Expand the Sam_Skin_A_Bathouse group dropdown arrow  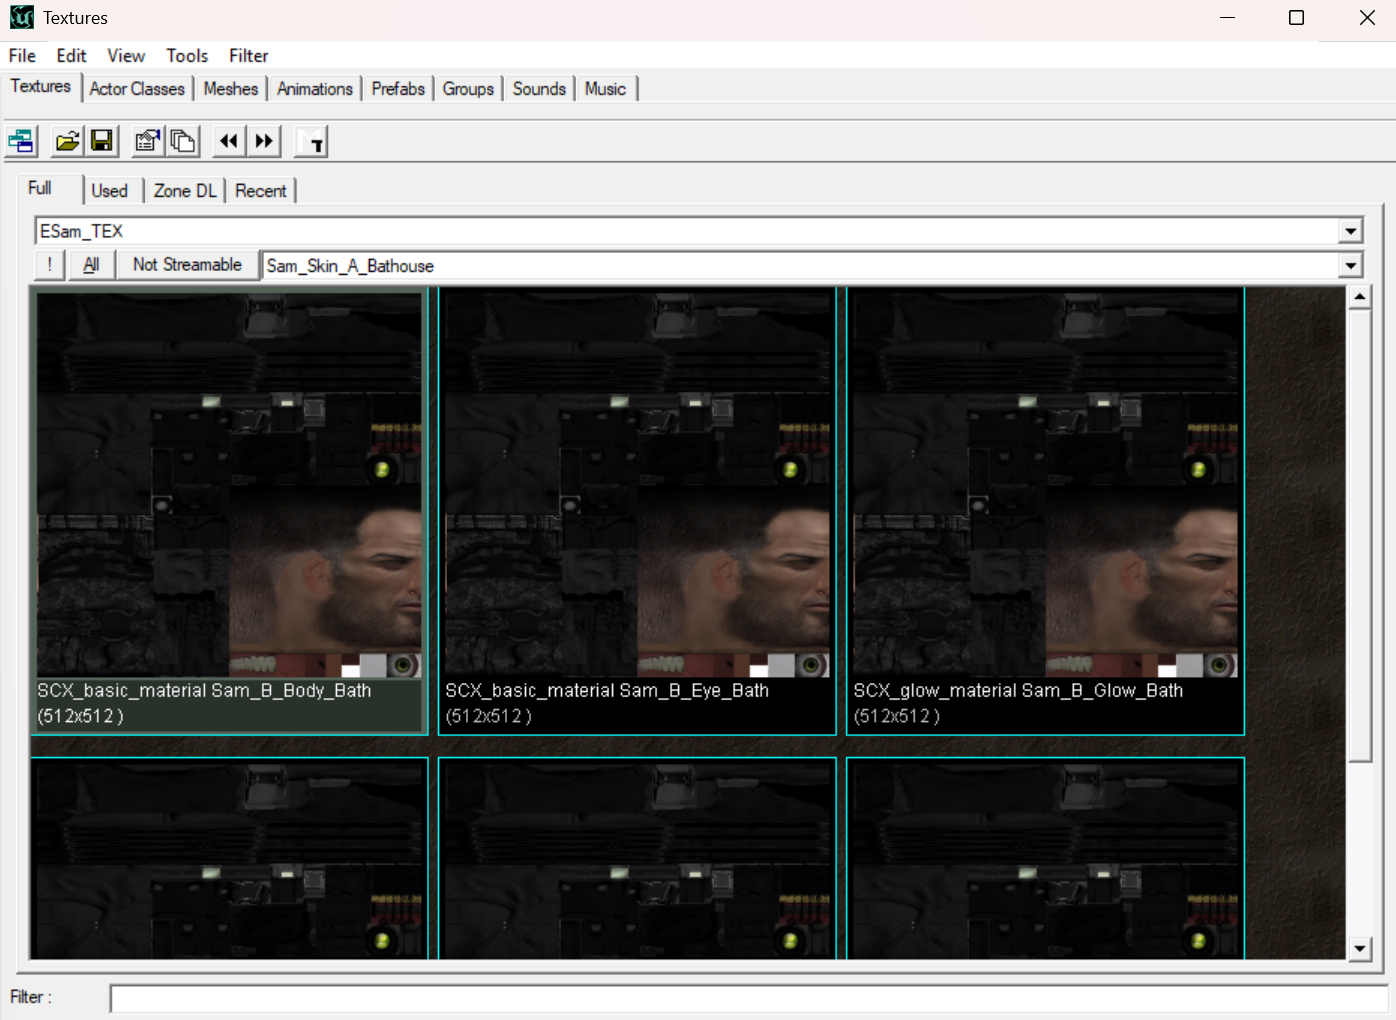pos(1351,265)
